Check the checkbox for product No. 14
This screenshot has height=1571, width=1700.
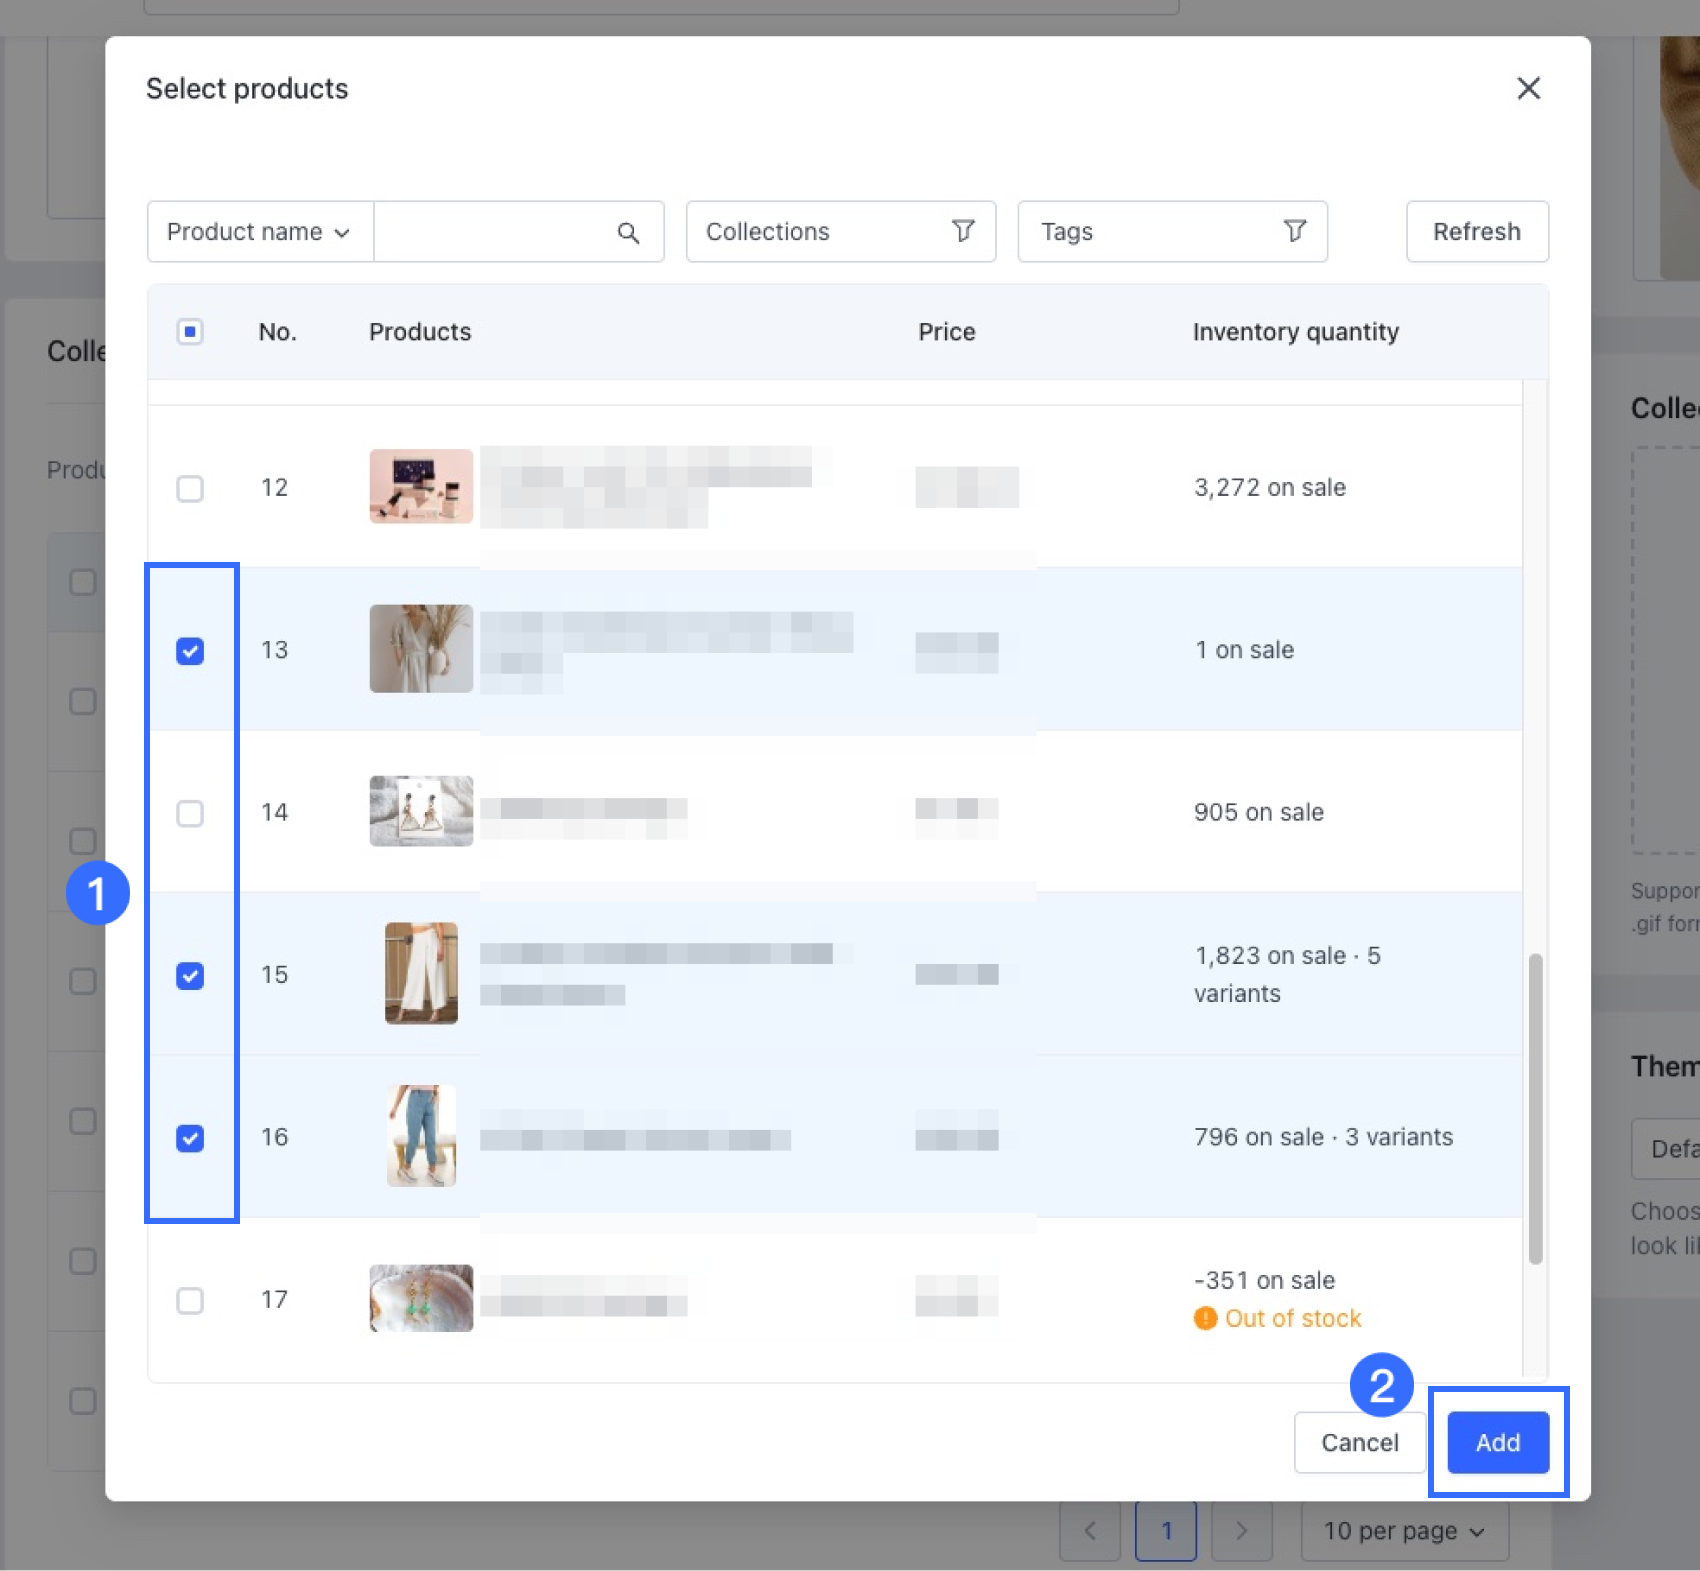190,813
